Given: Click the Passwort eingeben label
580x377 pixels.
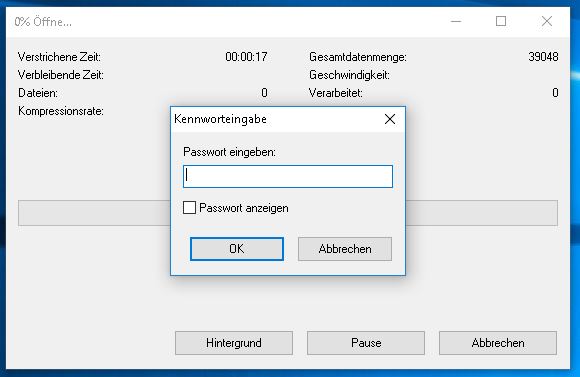Looking at the screenshot, I should click(229, 152).
